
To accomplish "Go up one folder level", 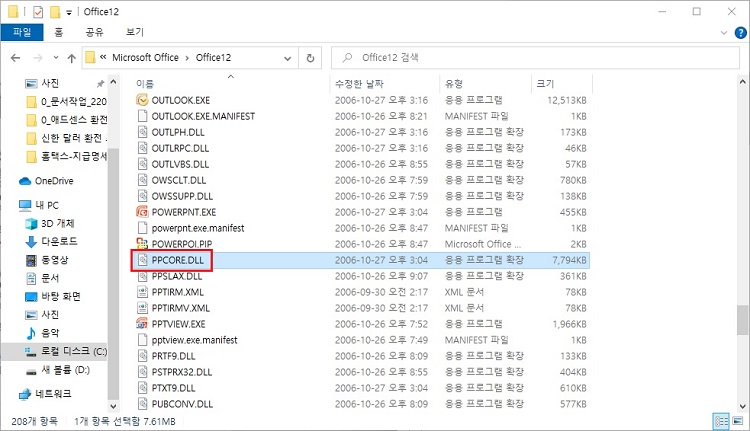I will point(72,58).
